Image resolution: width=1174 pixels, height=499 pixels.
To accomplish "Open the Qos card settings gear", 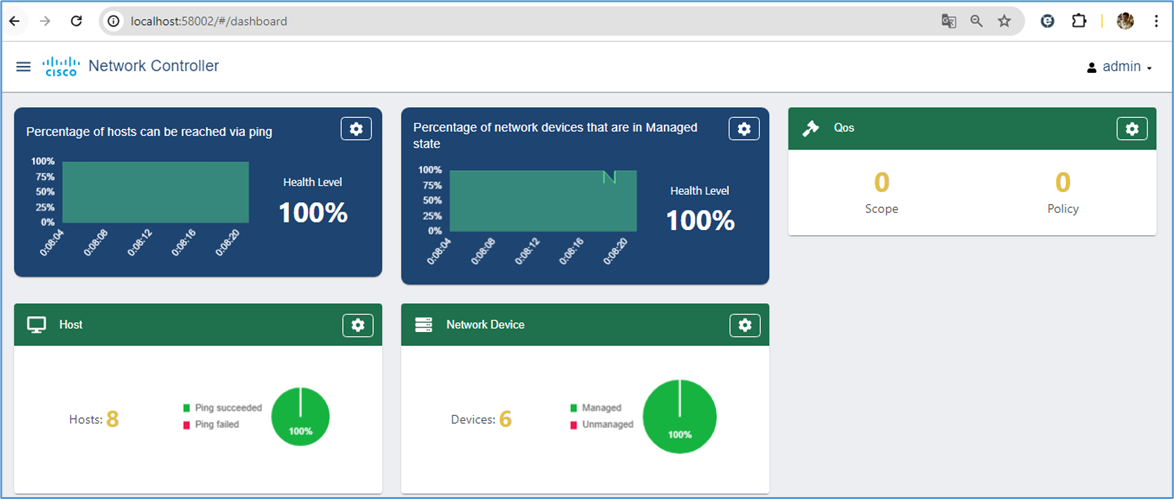I will [1131, 129].
